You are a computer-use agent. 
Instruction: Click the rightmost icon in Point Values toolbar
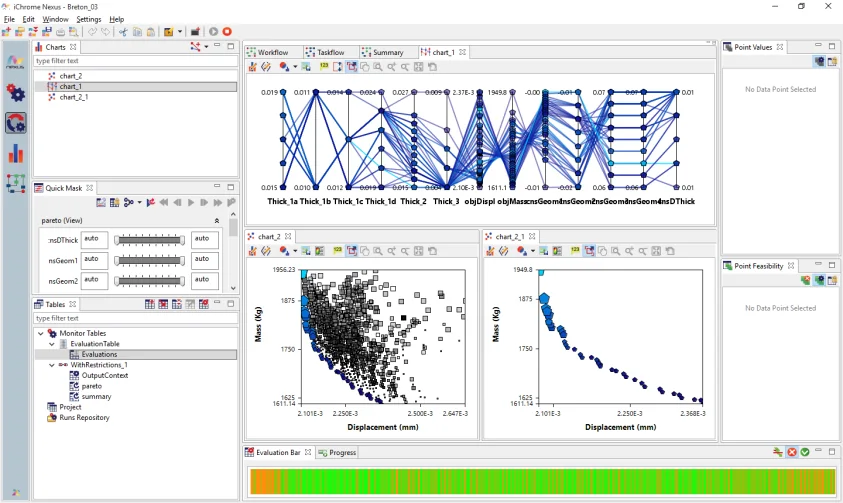click(832, 61)
